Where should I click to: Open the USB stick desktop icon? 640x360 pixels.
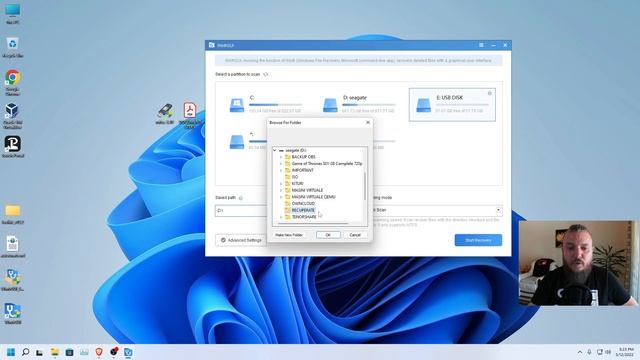[165, 113]
